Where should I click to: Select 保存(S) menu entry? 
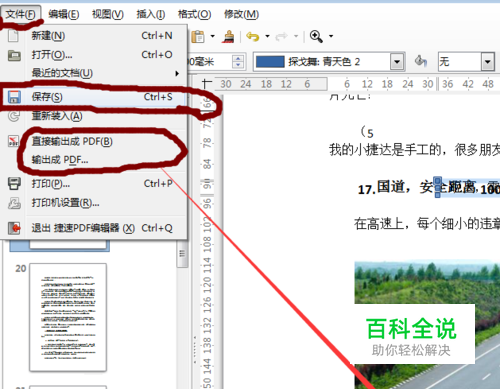tap(93, 97)
